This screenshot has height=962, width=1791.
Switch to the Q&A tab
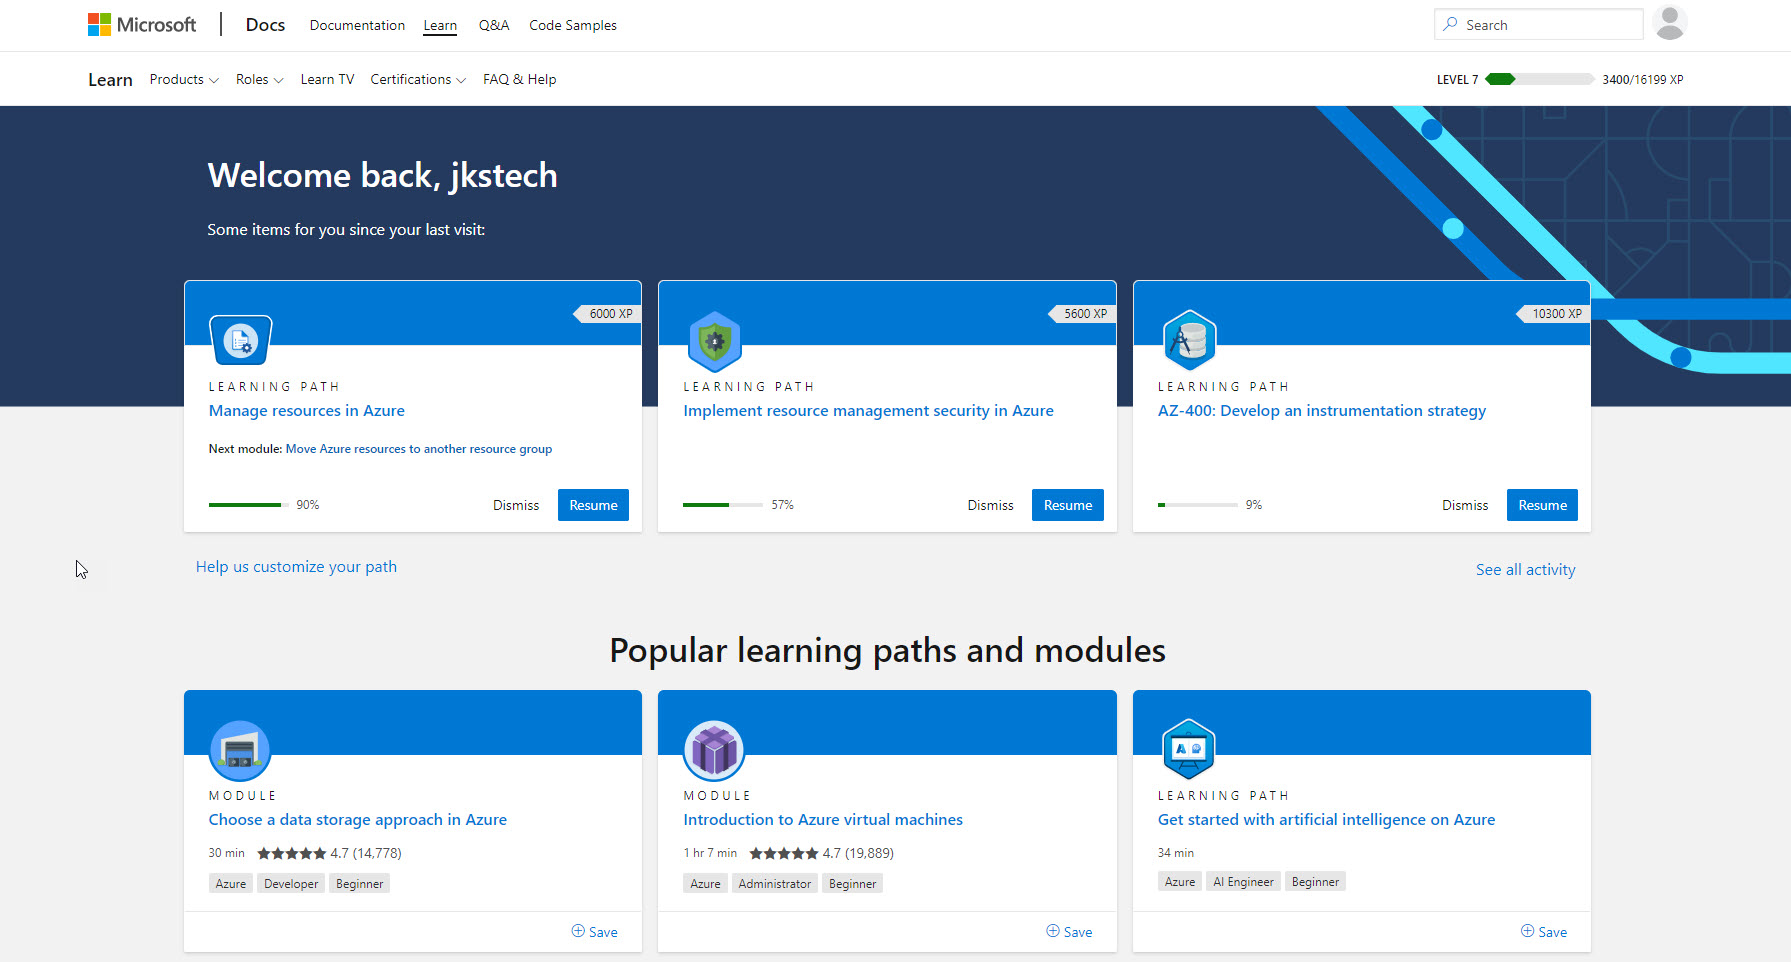point(493,25)
